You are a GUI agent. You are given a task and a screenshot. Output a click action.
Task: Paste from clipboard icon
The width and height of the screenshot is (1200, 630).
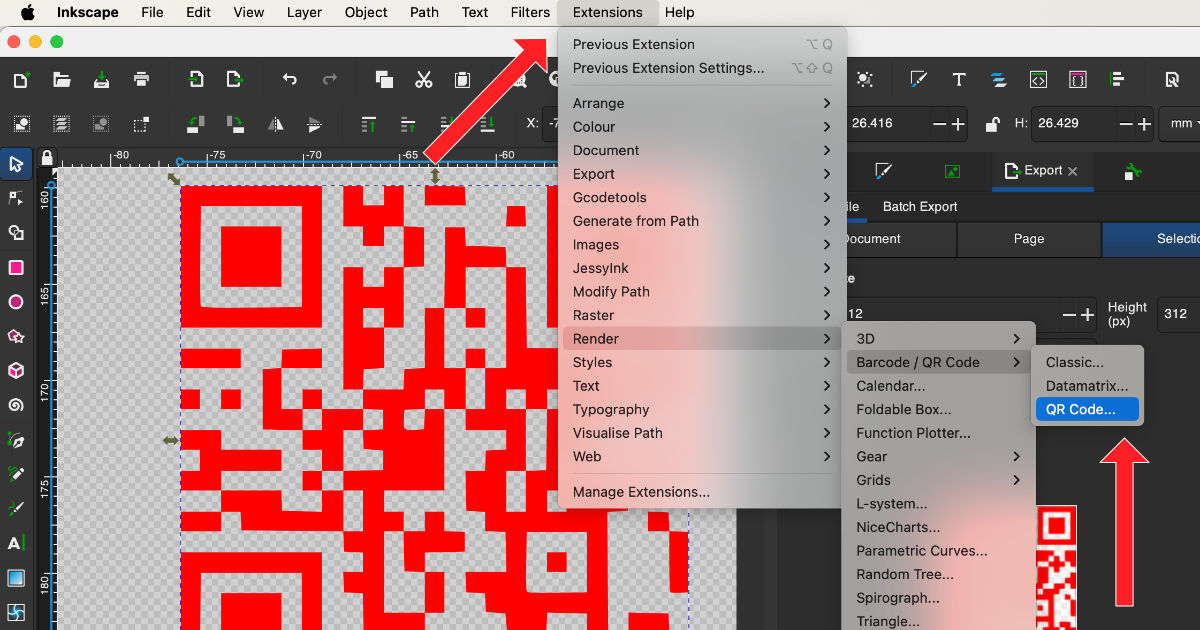coord(462,80)
